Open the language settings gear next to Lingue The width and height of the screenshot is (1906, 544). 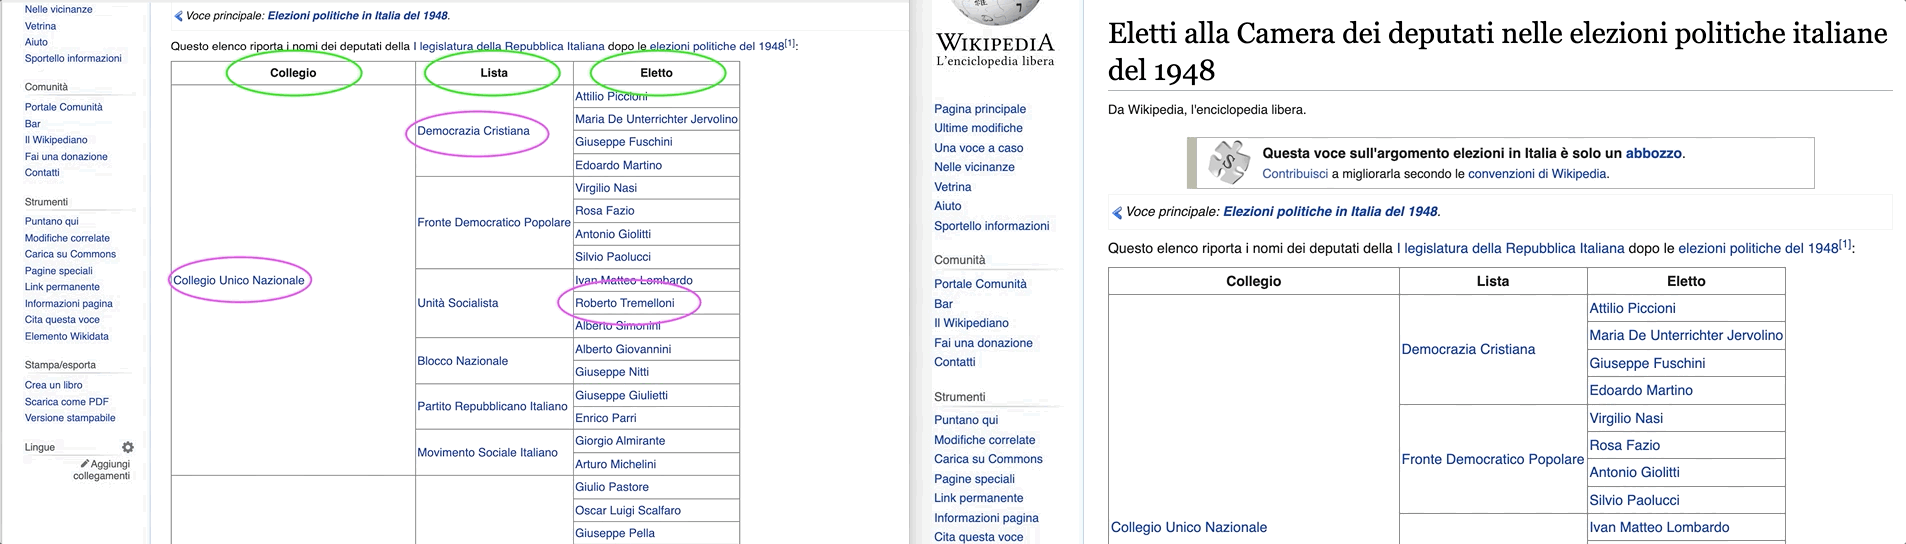point(127,447)
